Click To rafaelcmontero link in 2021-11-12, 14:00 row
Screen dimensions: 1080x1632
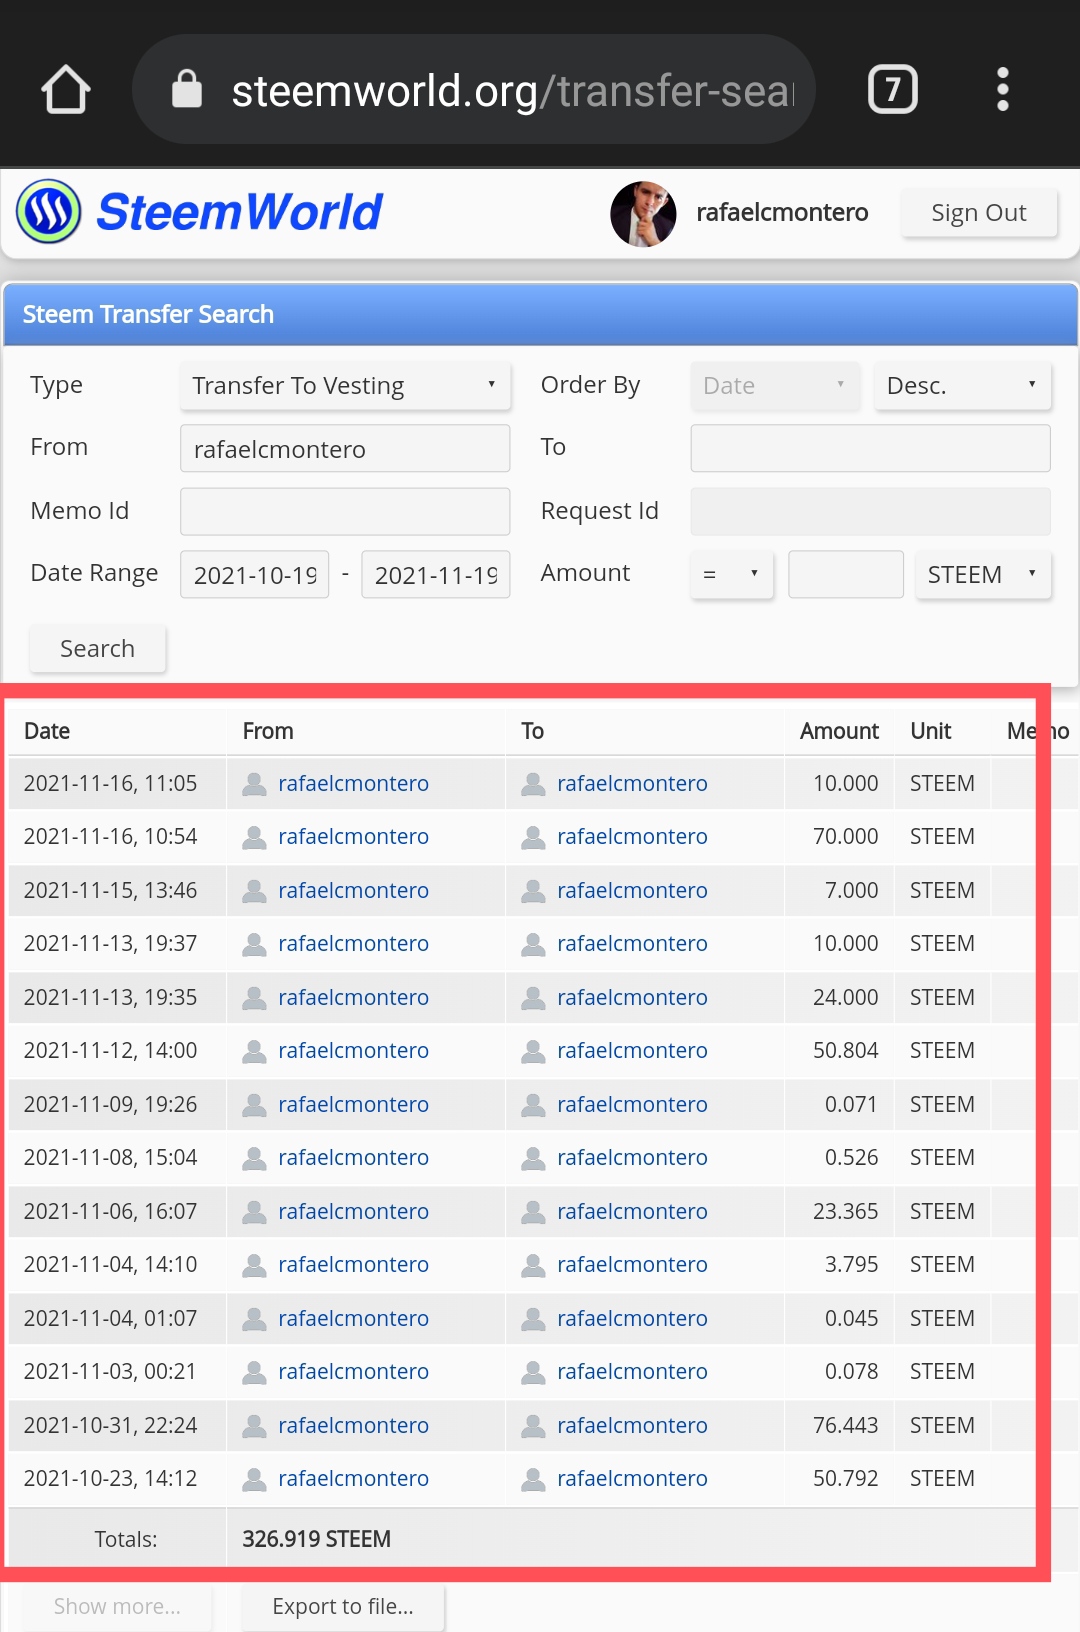(632, 1051)
